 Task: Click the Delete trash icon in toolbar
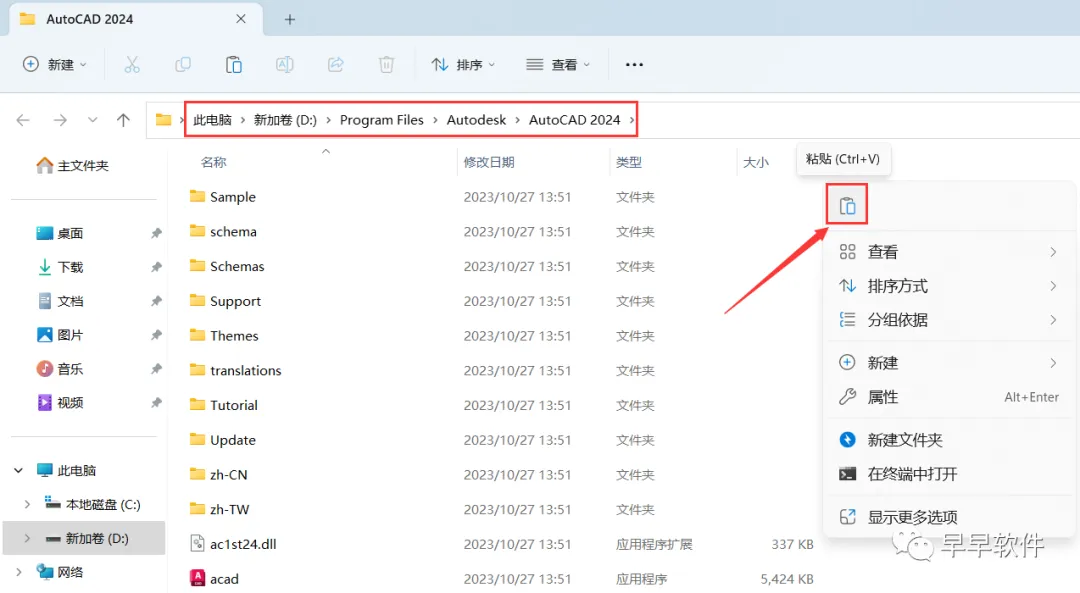(x=386, y=65)
